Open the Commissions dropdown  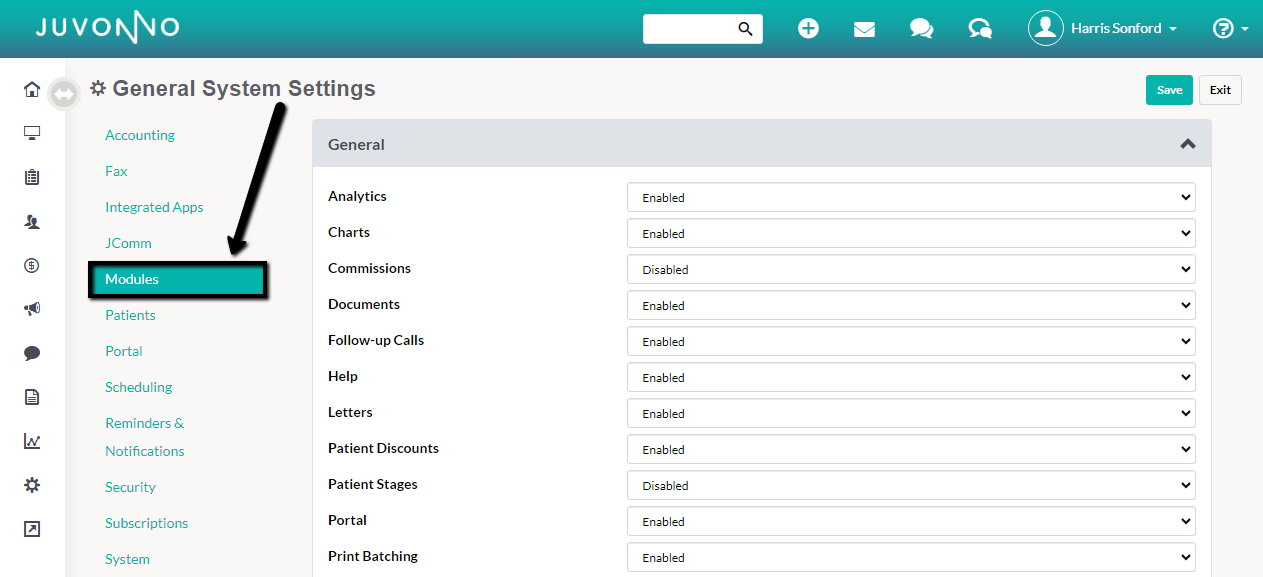(911, 269)
